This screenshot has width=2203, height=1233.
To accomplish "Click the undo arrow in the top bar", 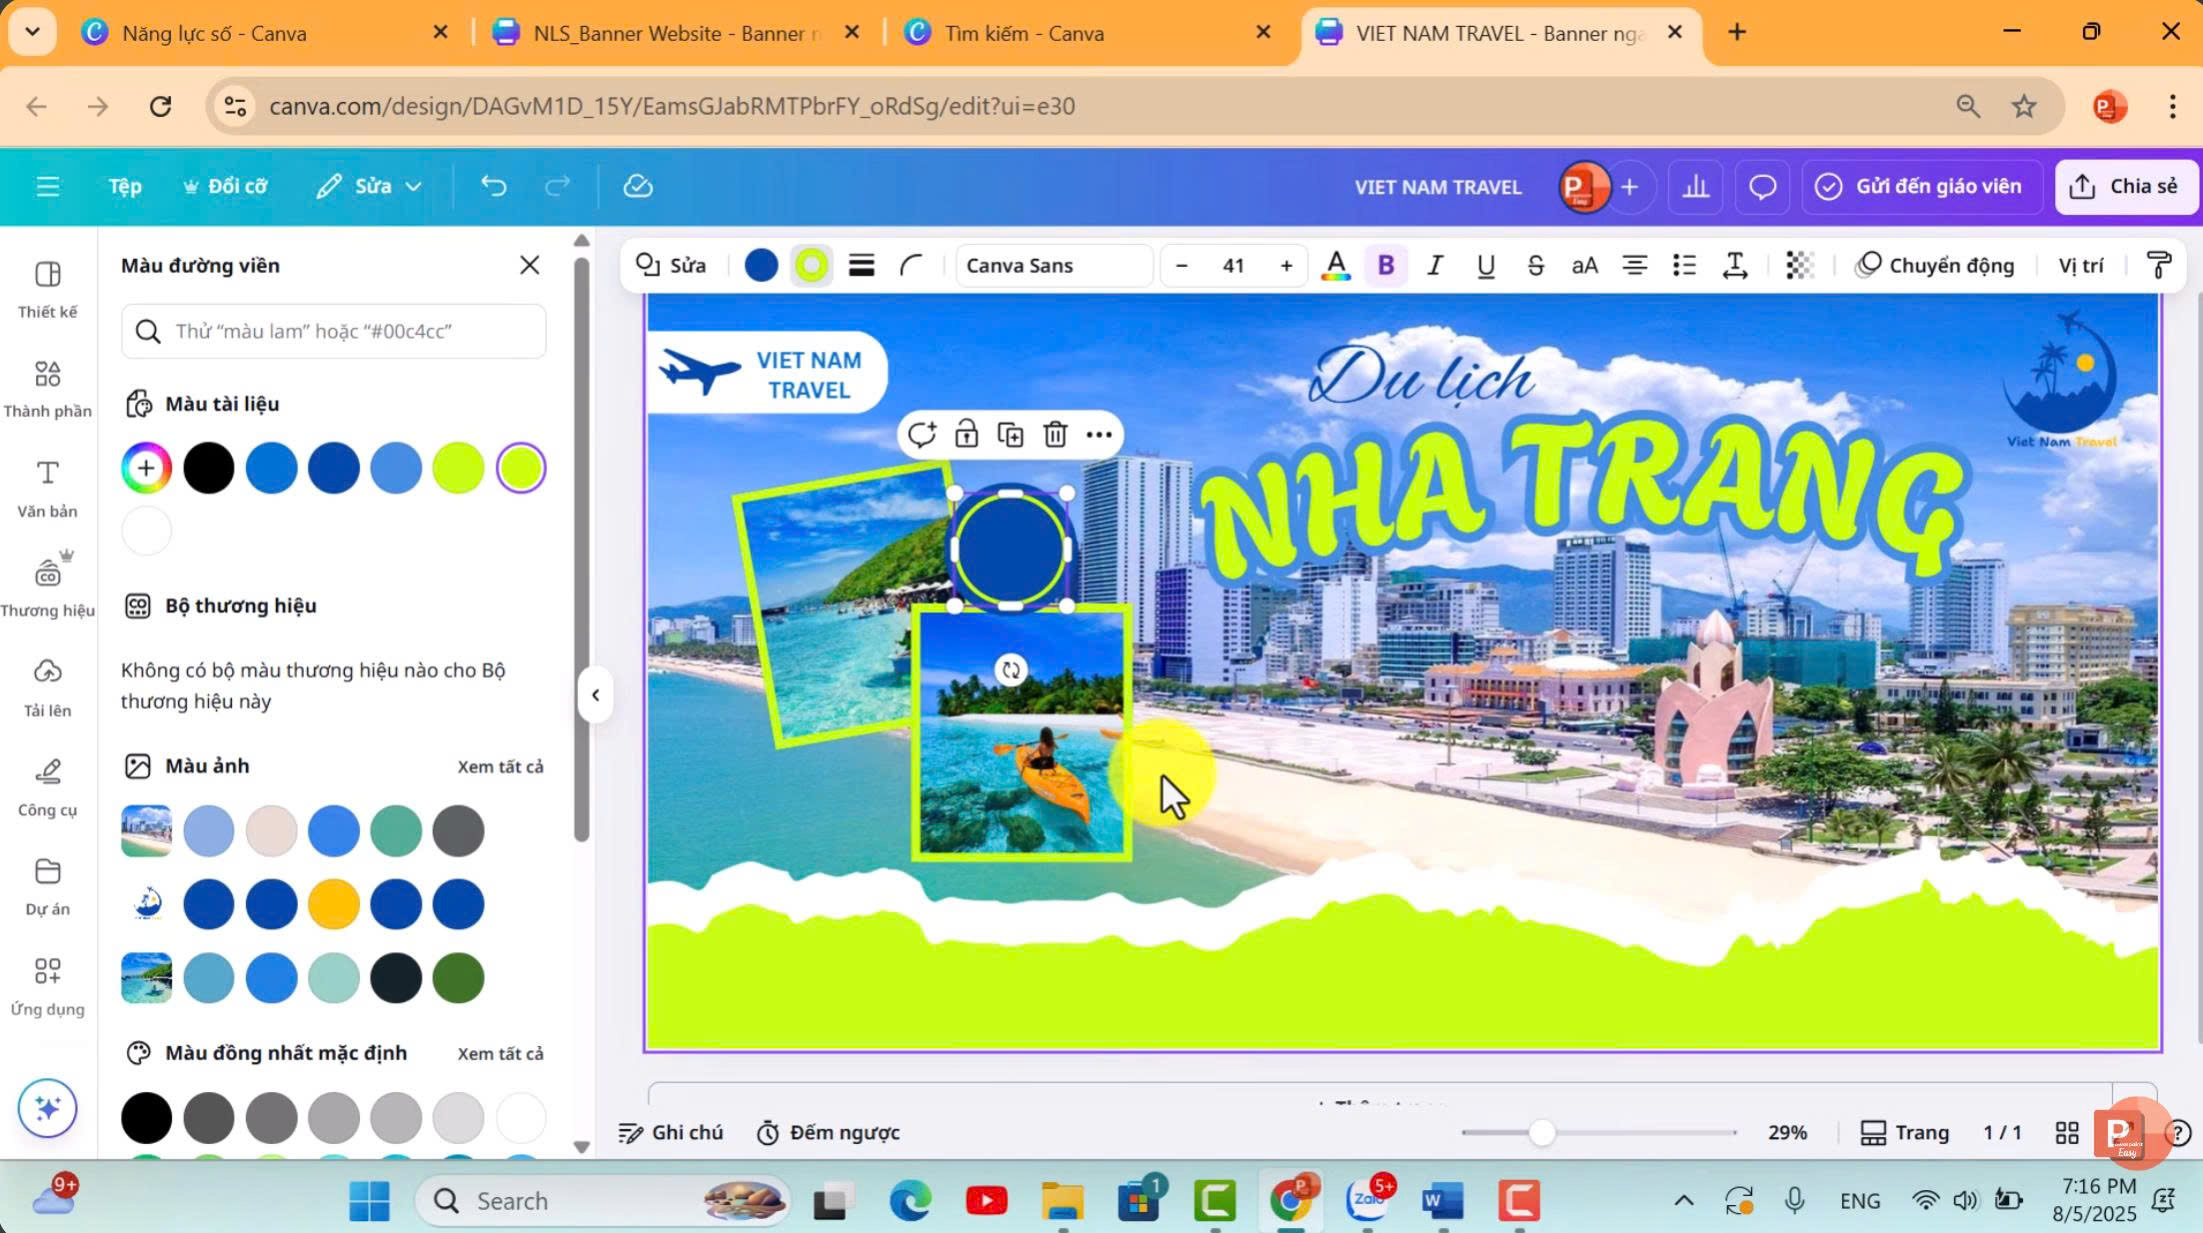I will click(492, 186).
